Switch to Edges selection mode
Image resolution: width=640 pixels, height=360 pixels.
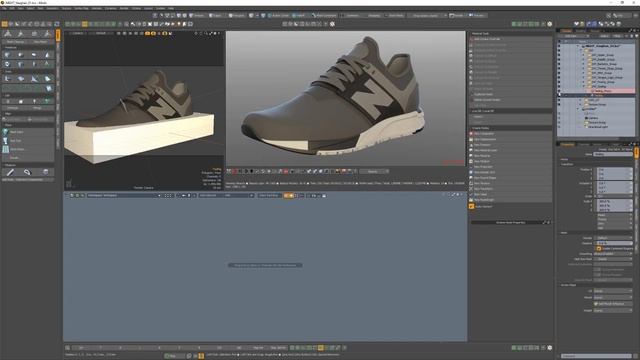click(x=216, y=16)
